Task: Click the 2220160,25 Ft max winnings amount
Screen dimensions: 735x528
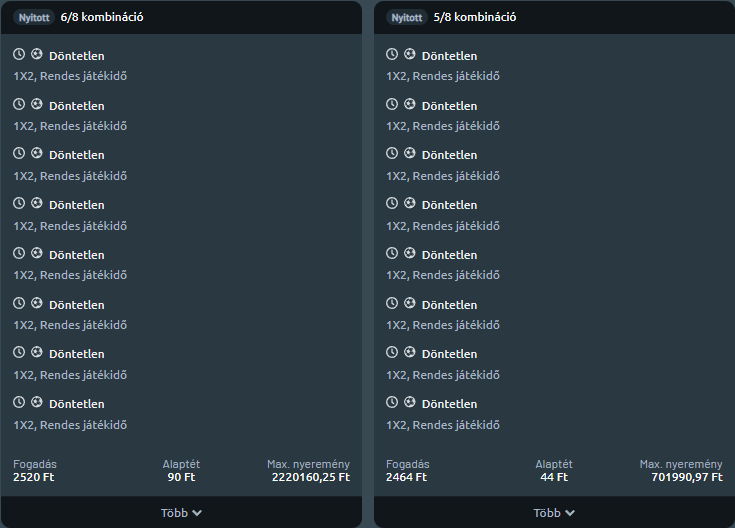Action: click(311, 477)
